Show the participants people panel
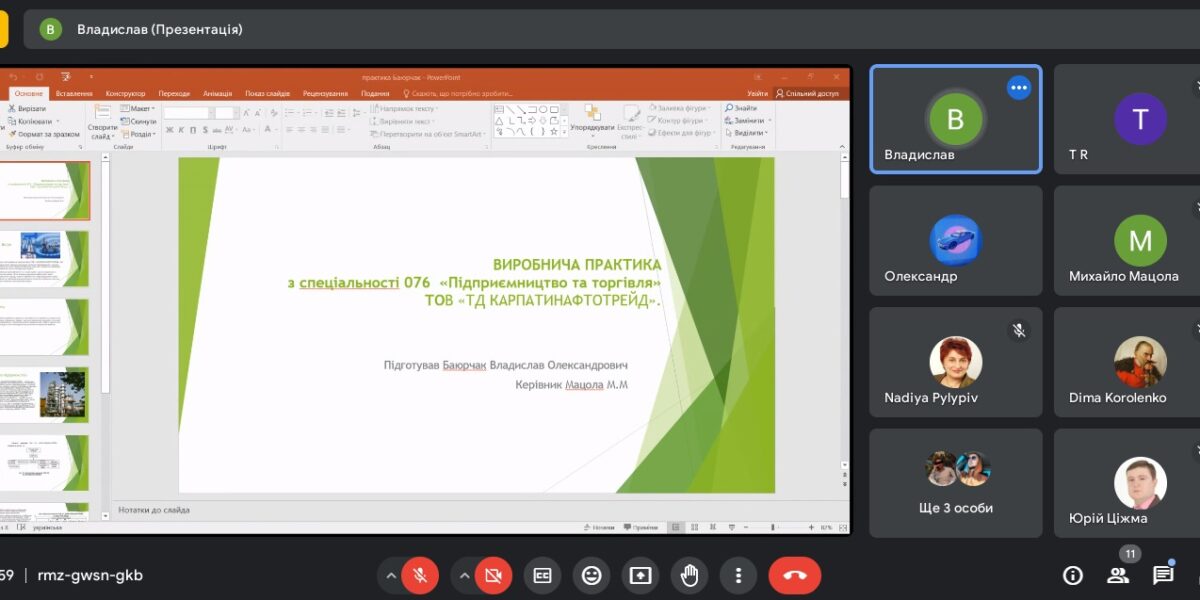The width and height of the screenshot is (1200, 600). coord(1118,575)
